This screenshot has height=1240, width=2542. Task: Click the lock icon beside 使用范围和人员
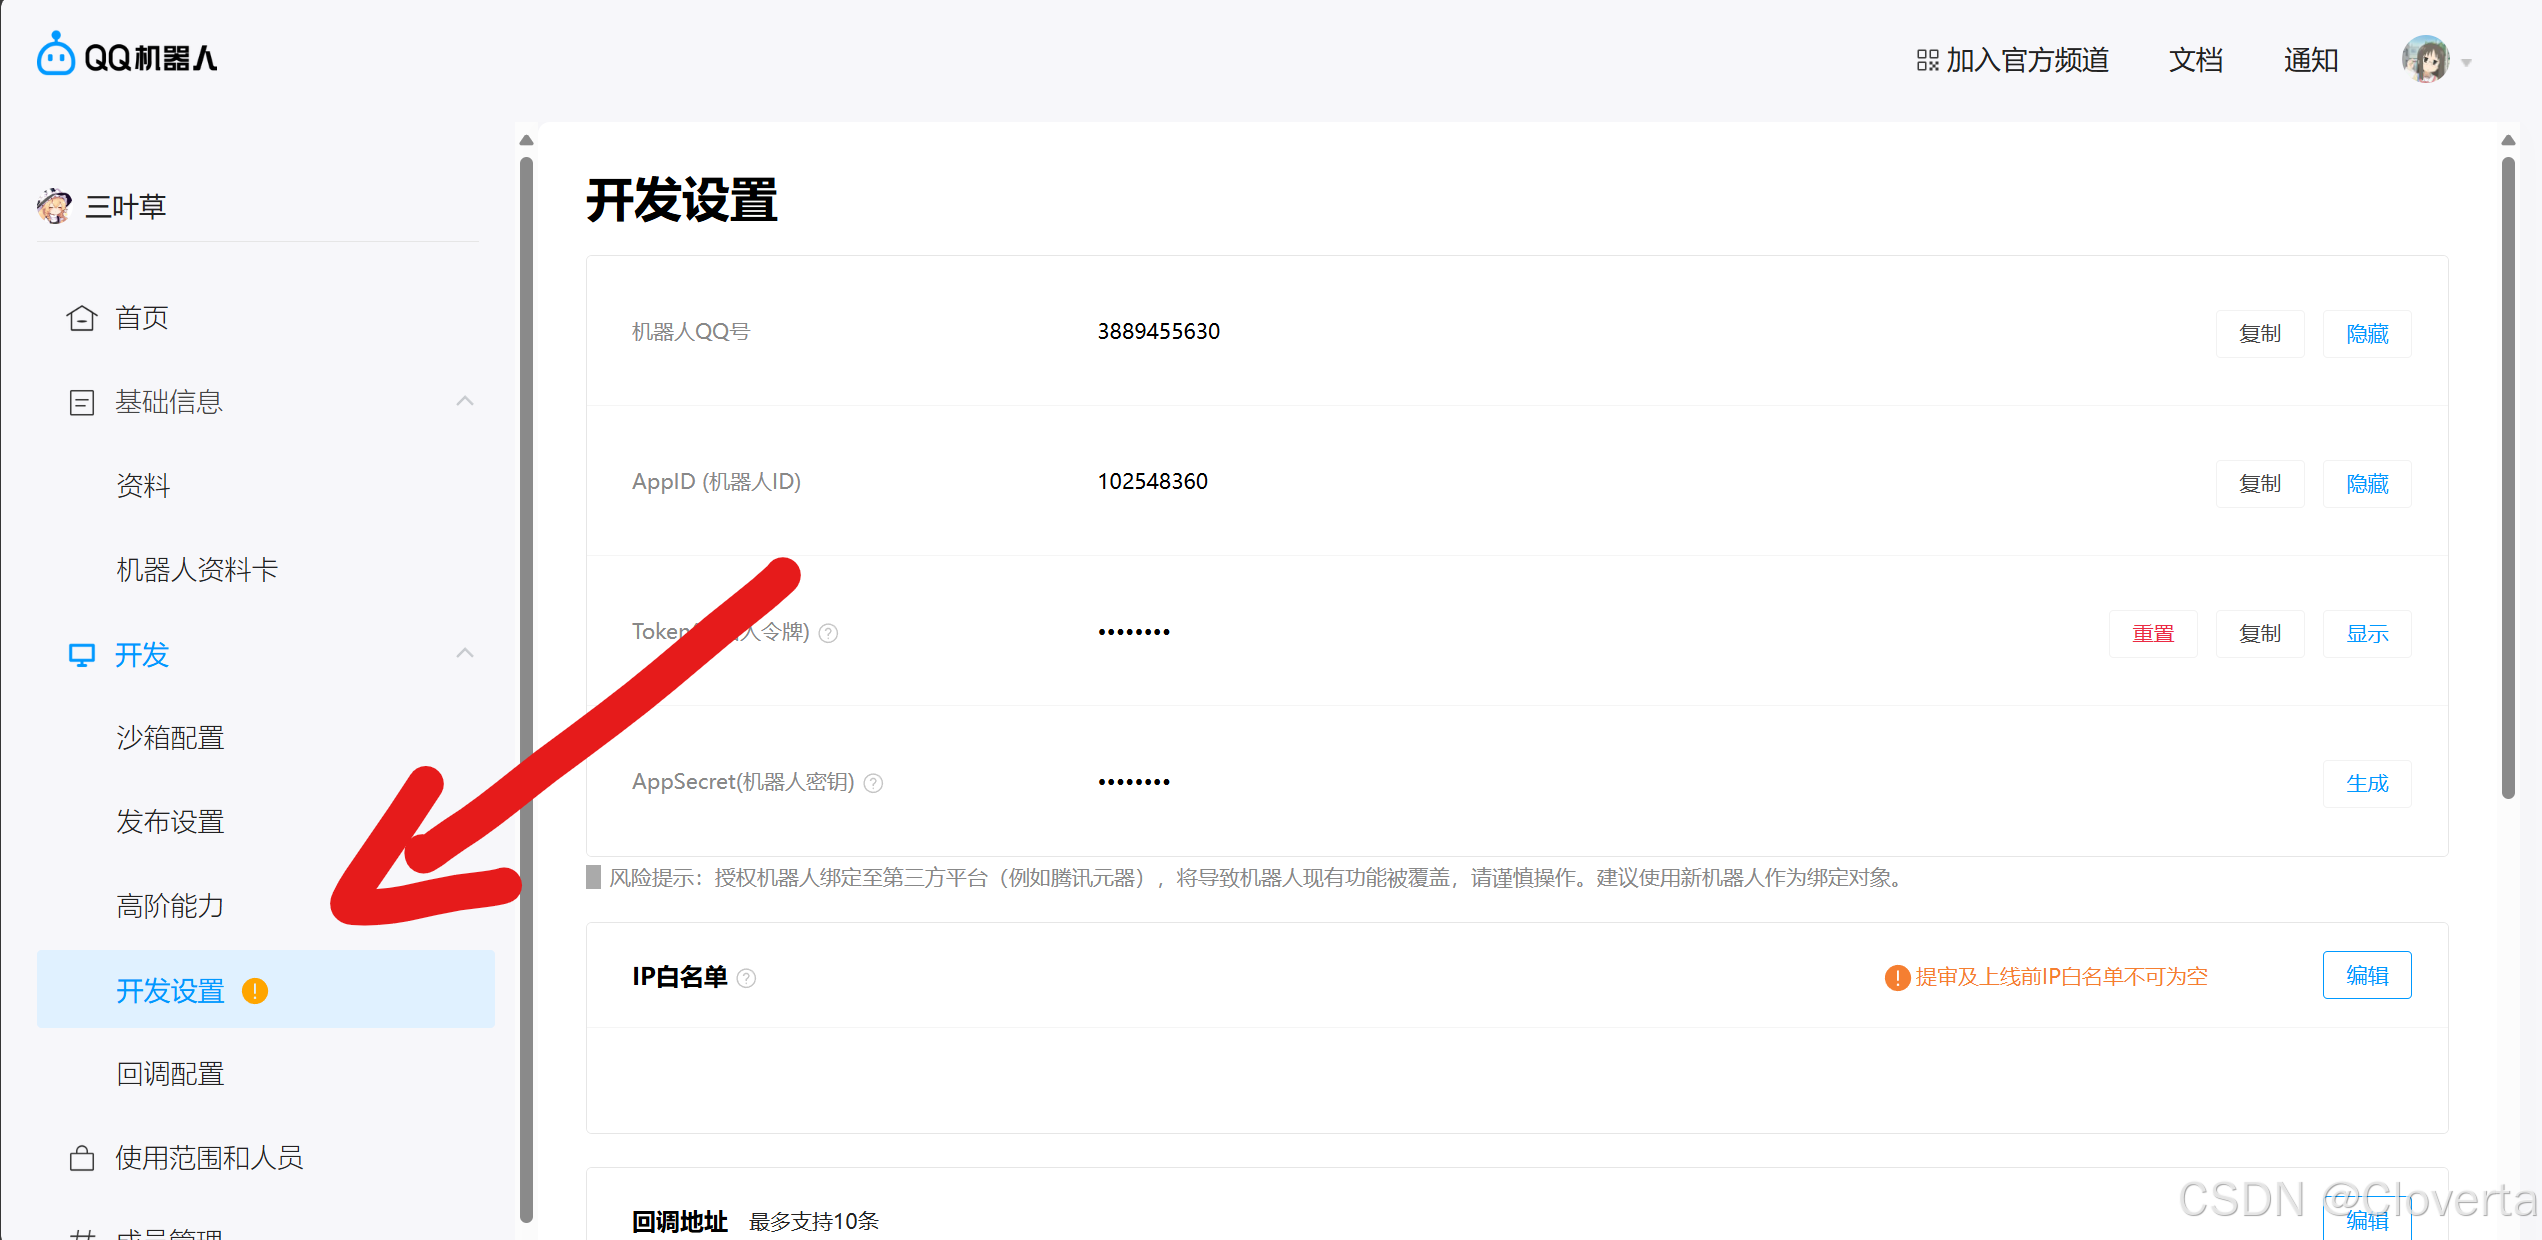coord(81,1158)
